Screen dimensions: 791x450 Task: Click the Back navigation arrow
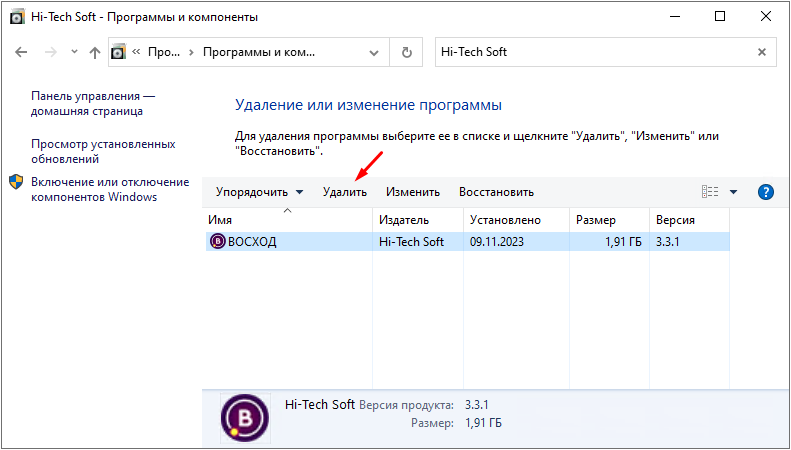click(x=22, y=52)
